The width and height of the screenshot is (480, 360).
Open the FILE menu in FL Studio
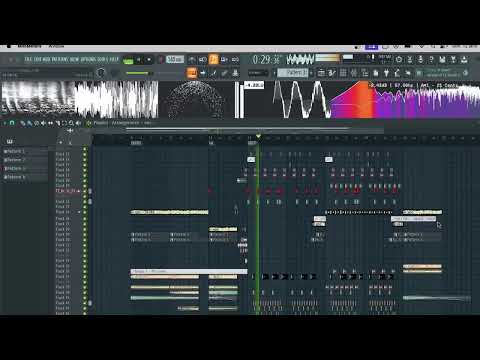click(x=28, y=60)
